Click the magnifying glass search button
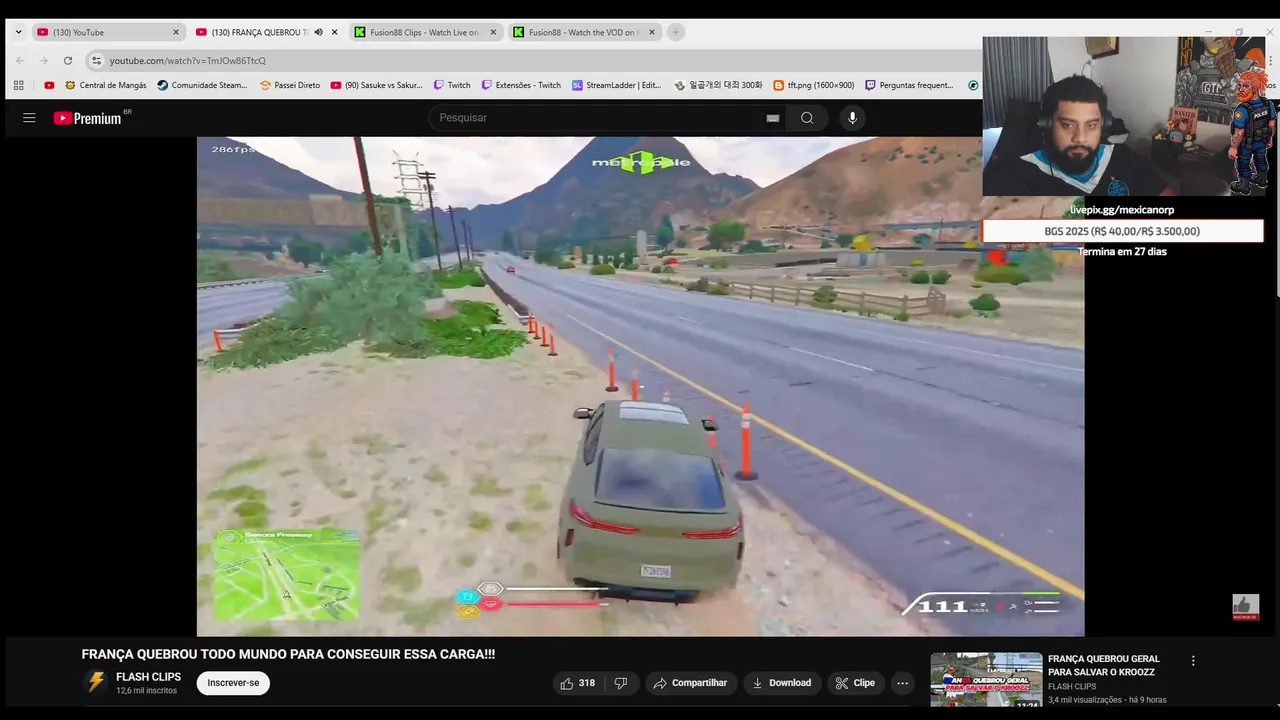Image resolution: width=1280 pixels, height=720 pixels. click(x=807, y=118)
